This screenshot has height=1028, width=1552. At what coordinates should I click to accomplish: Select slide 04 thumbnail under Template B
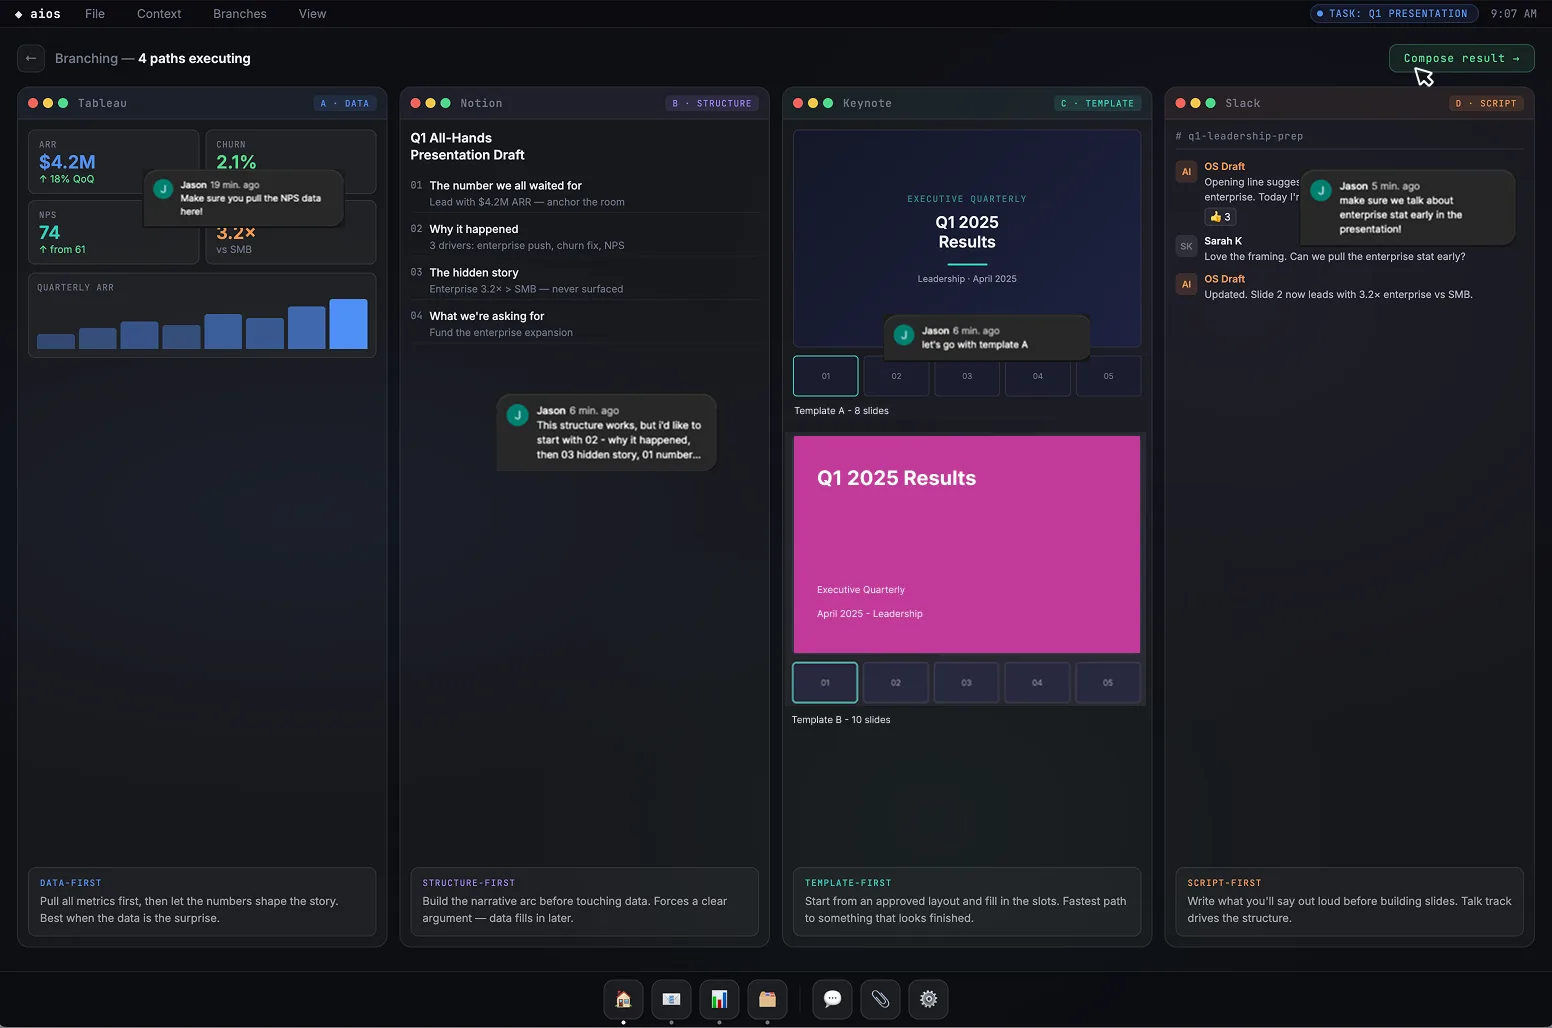(x=1037, y=683)
